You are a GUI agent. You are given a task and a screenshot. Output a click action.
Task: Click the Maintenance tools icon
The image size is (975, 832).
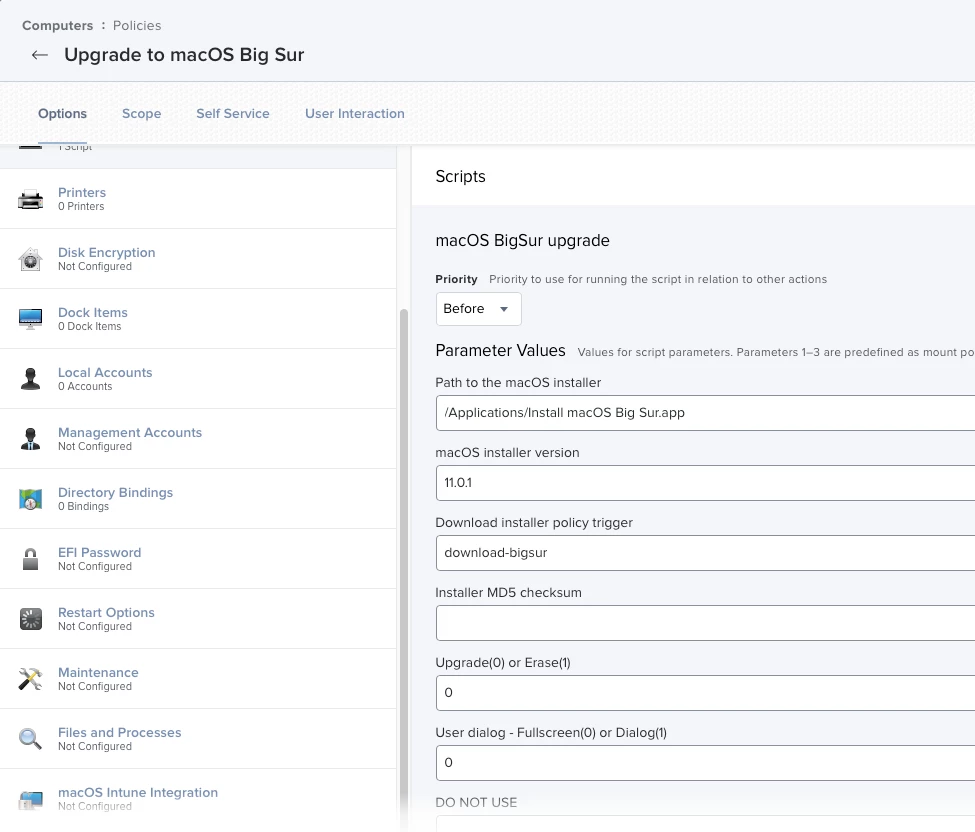(x=30, y=679)
